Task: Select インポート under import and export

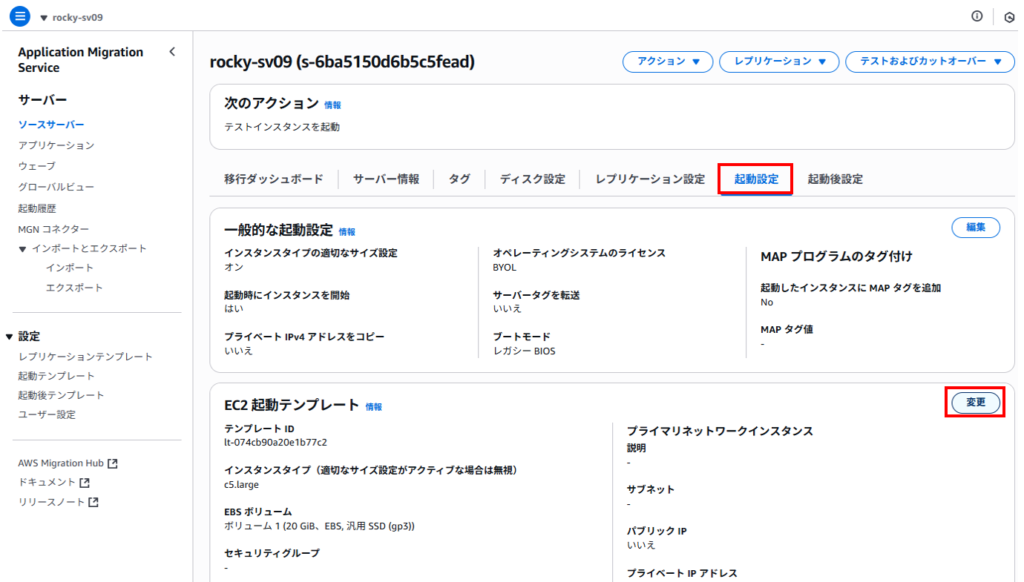Action: 69,268
